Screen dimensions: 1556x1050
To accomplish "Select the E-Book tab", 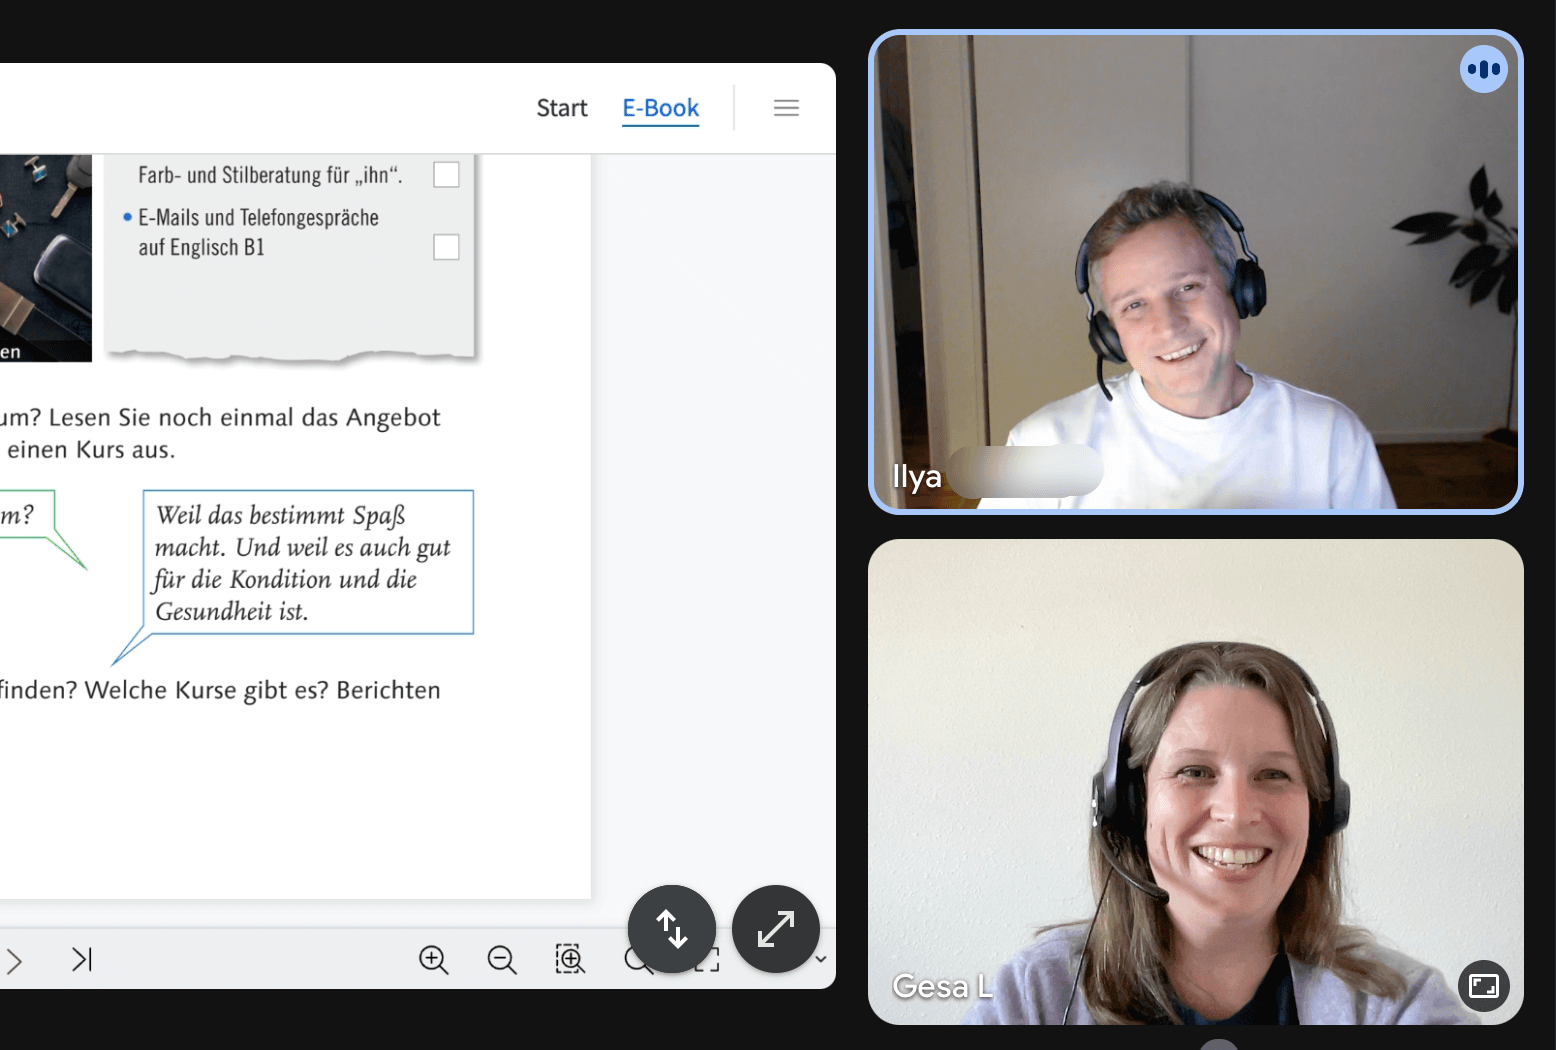I will click(660, 107).
